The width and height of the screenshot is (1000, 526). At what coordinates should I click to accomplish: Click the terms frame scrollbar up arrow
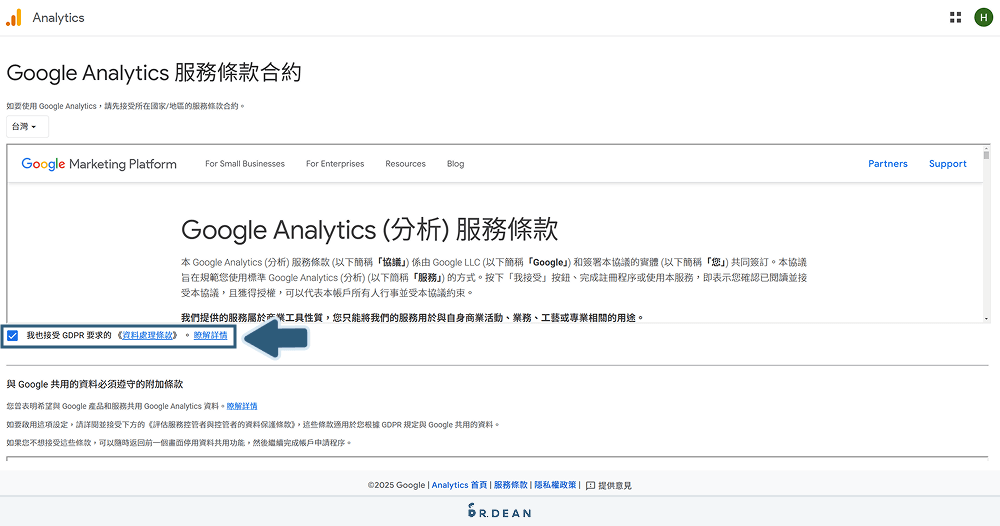click(x=987, y=149)
